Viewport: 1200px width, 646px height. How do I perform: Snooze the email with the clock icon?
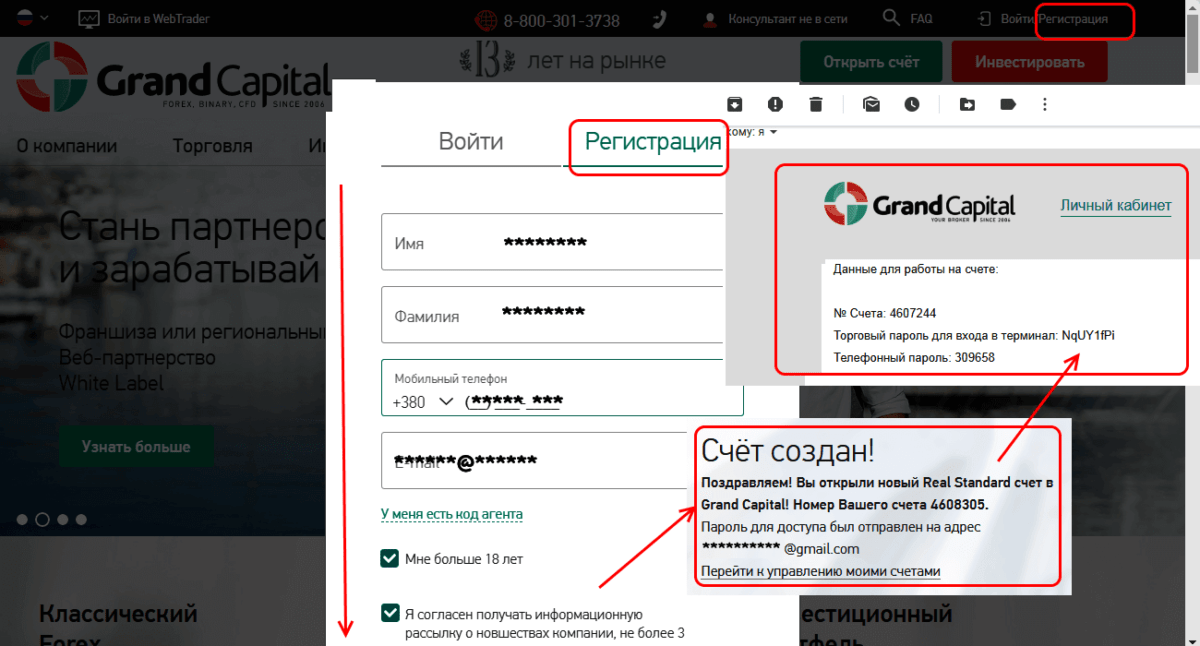tap(912, 104)
